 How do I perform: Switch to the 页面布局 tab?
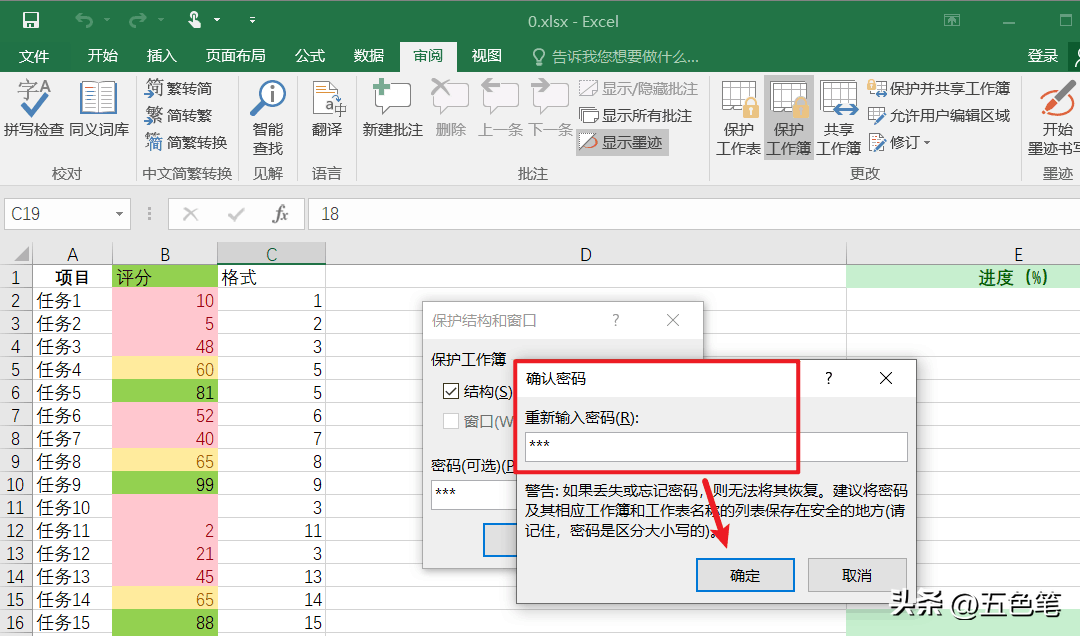pyautogui.click(x=236, y=56)
